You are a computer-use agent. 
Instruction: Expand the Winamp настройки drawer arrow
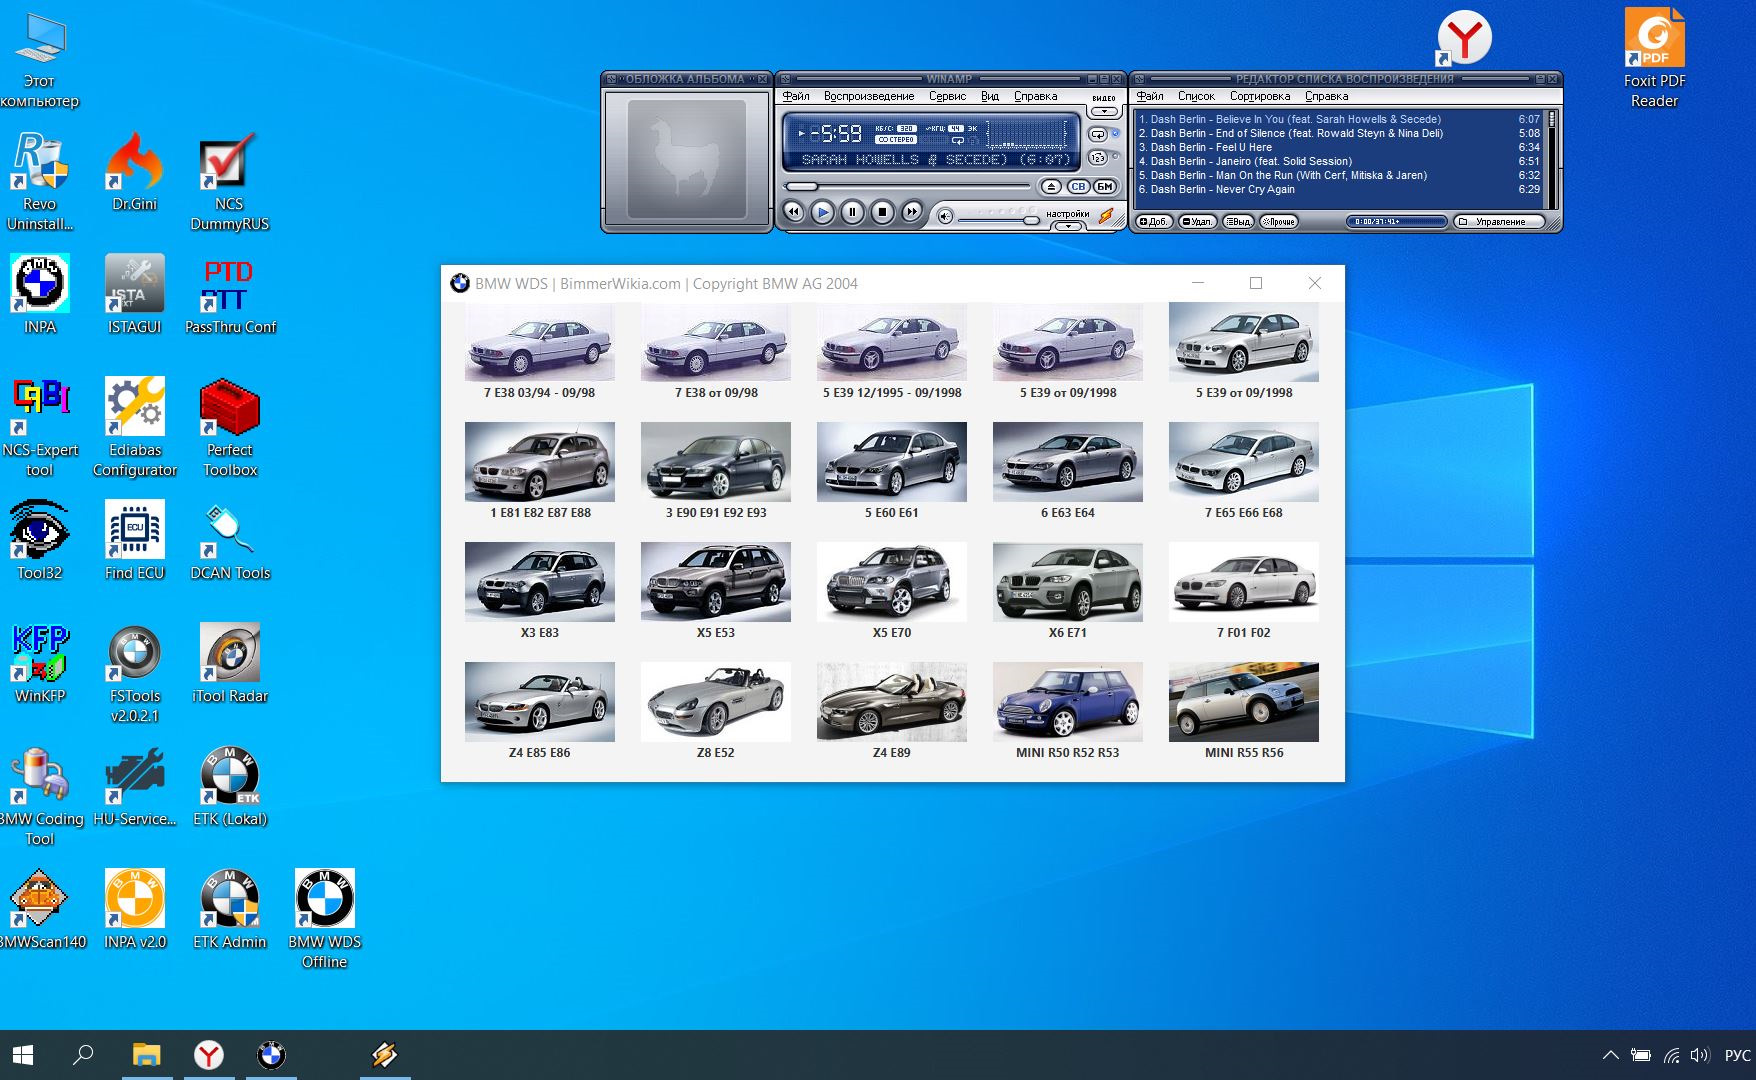(1068, 226)
